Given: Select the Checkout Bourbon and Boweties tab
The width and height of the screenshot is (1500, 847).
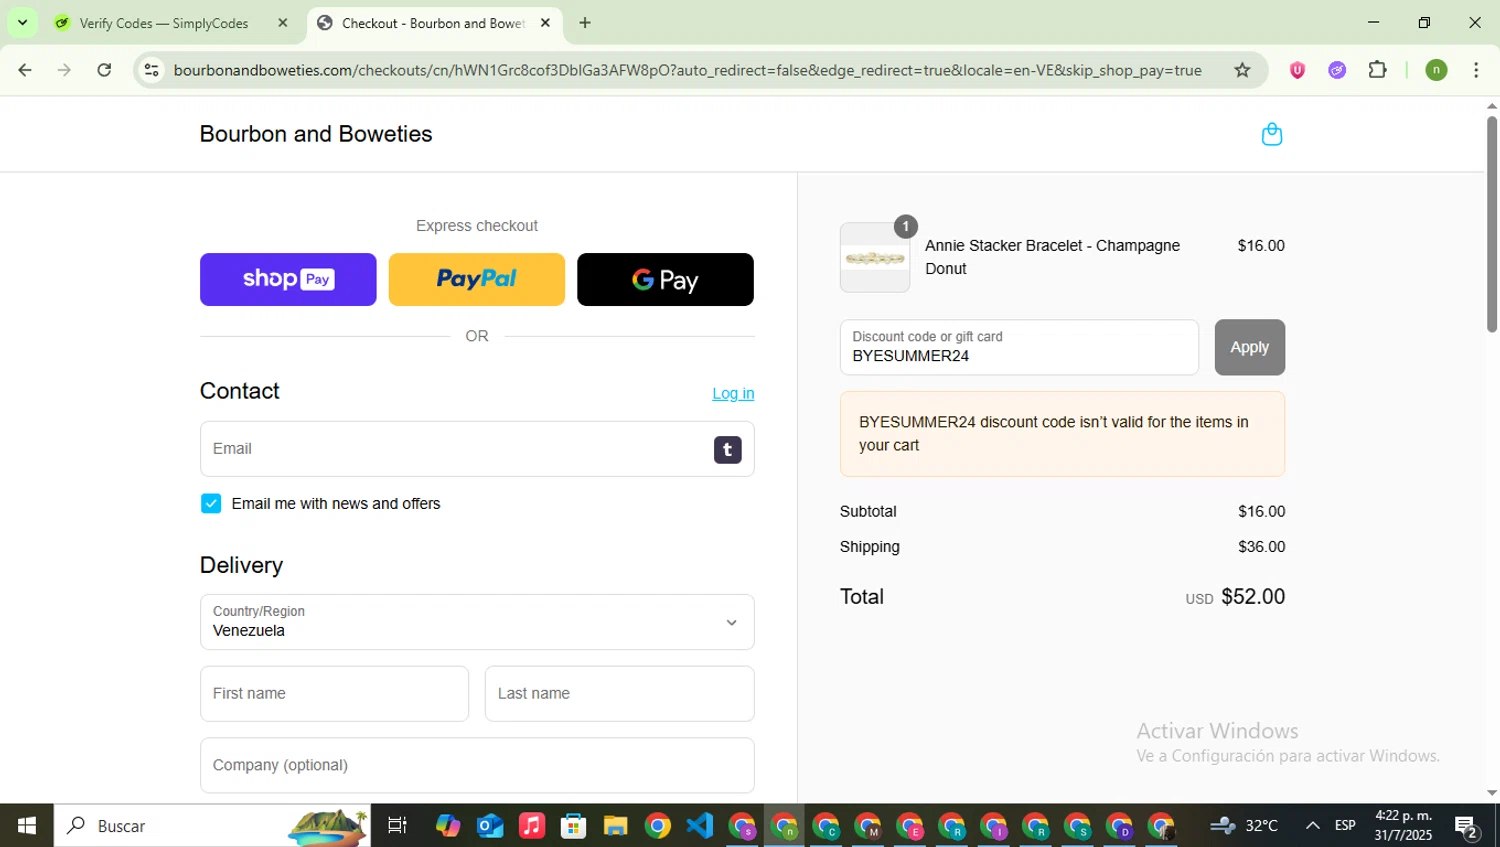Looking at the screenshot, I should point(434,23).
